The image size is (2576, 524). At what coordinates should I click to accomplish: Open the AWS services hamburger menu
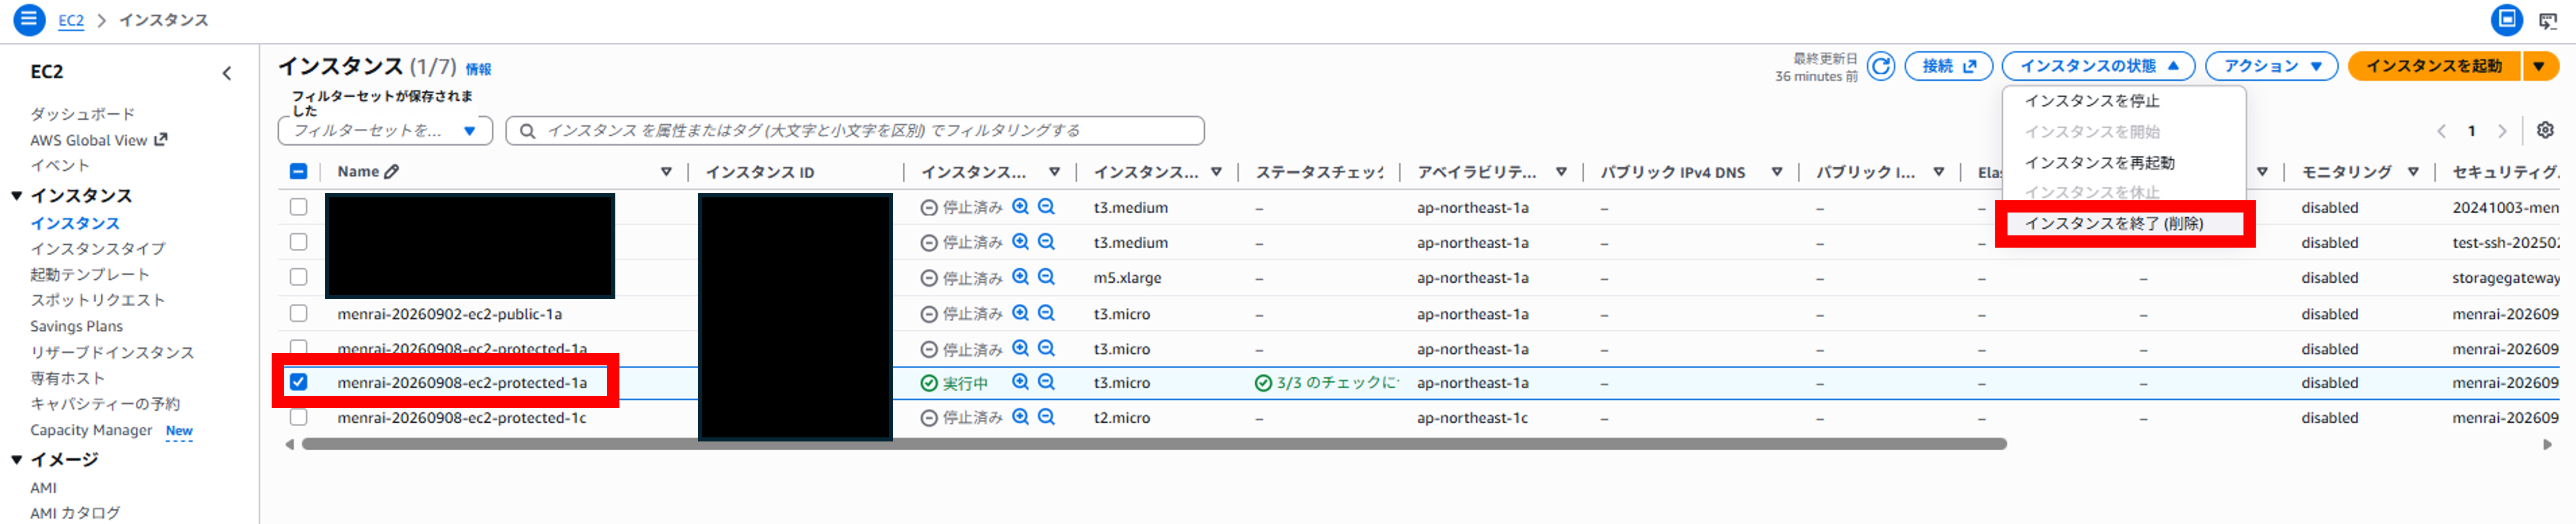coord(28,19)
